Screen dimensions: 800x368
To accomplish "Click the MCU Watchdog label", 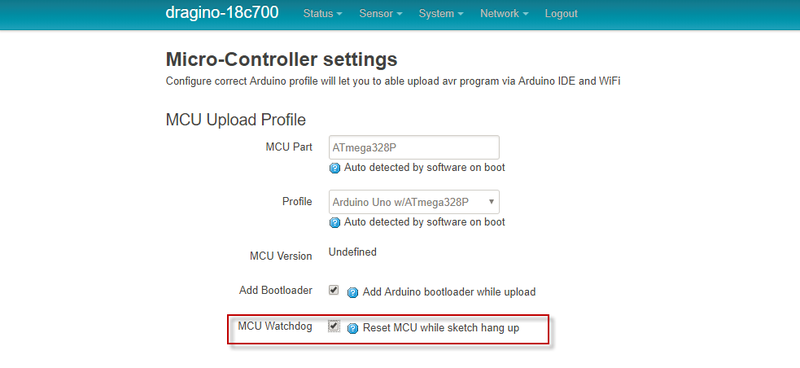I will pyautogui.click(x=275, y=326).
